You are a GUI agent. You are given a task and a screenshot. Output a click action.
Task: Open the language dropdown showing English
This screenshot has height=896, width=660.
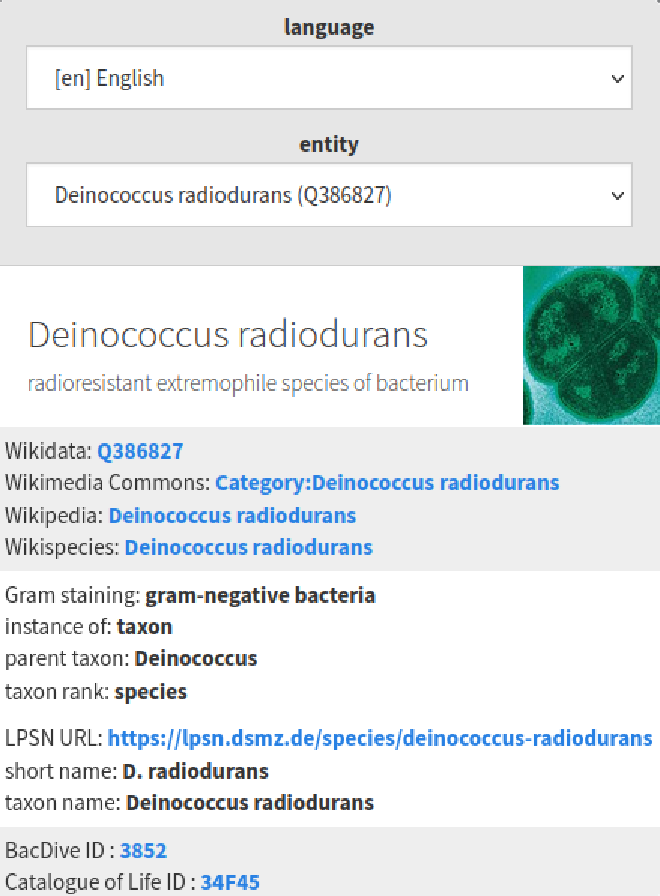pyautogui.click(x=329, y=78)
